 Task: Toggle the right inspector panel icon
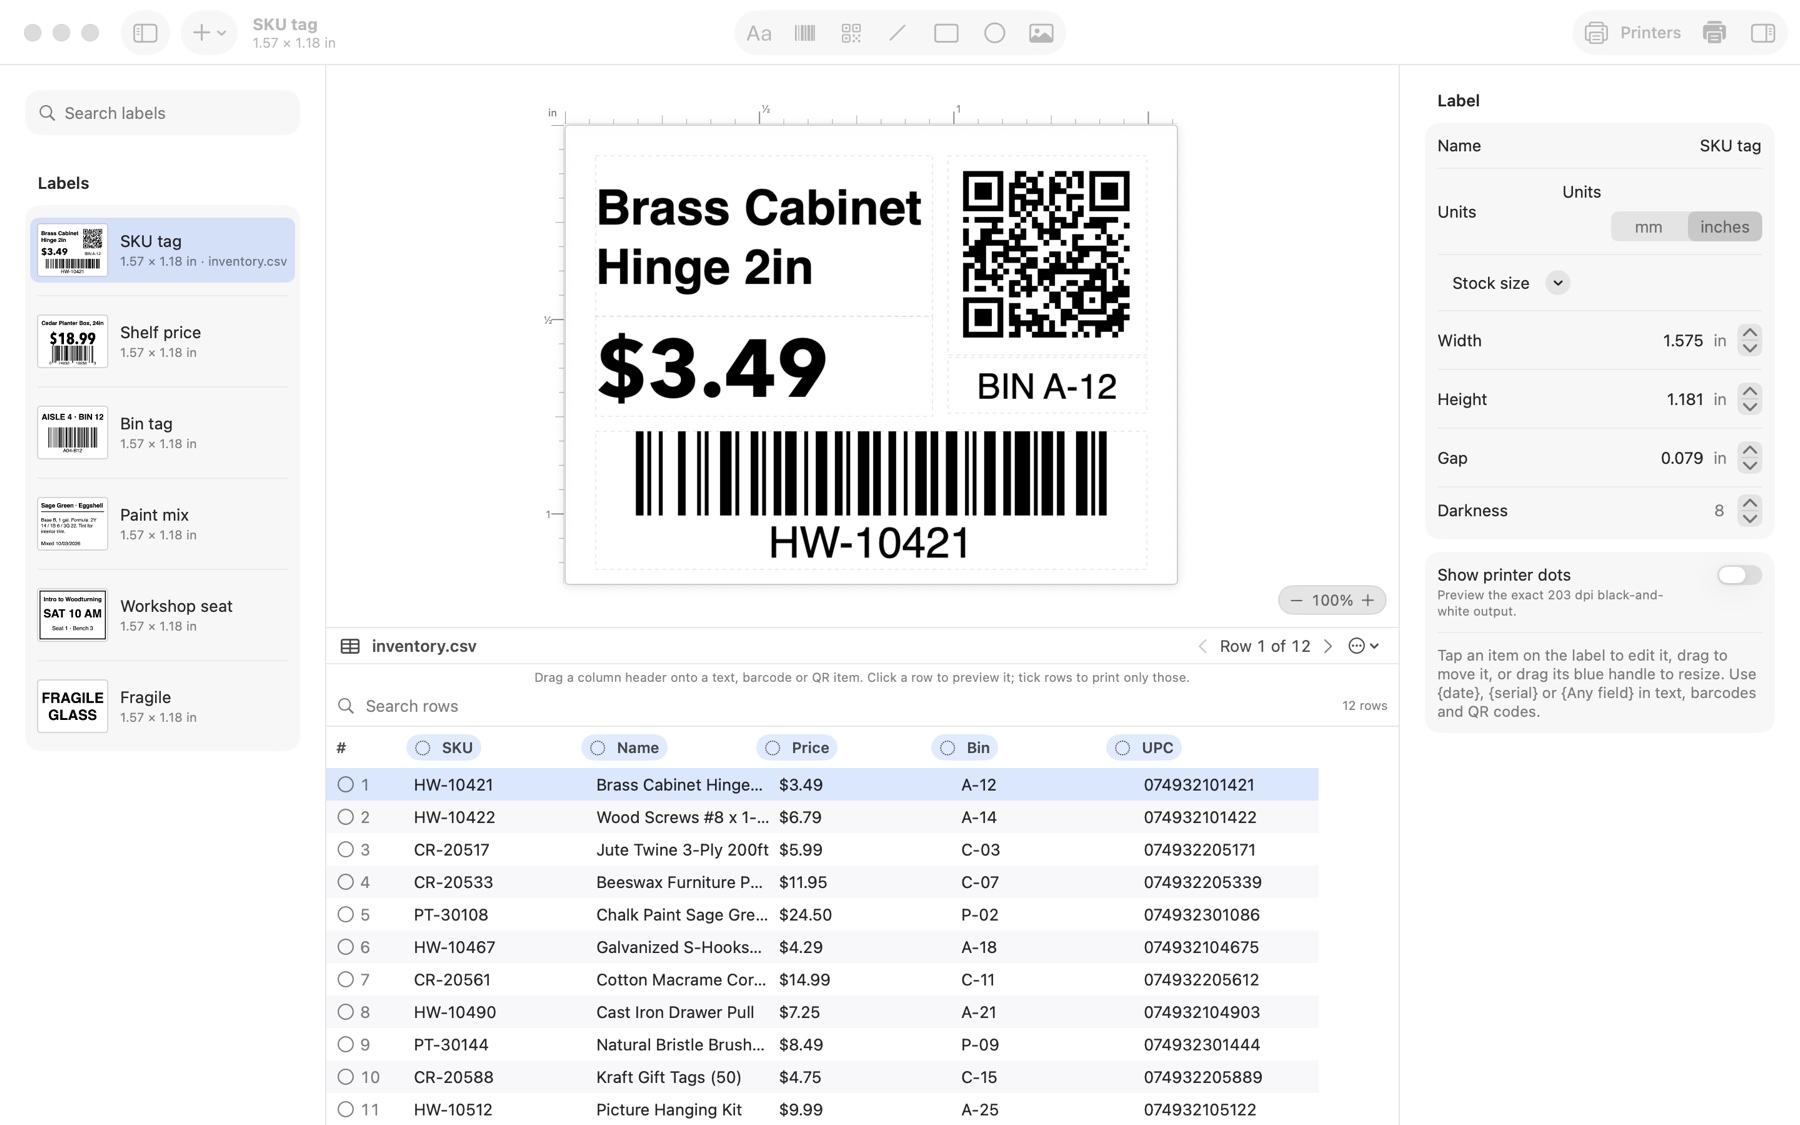pyautogui.click(x=1763, y=33)
